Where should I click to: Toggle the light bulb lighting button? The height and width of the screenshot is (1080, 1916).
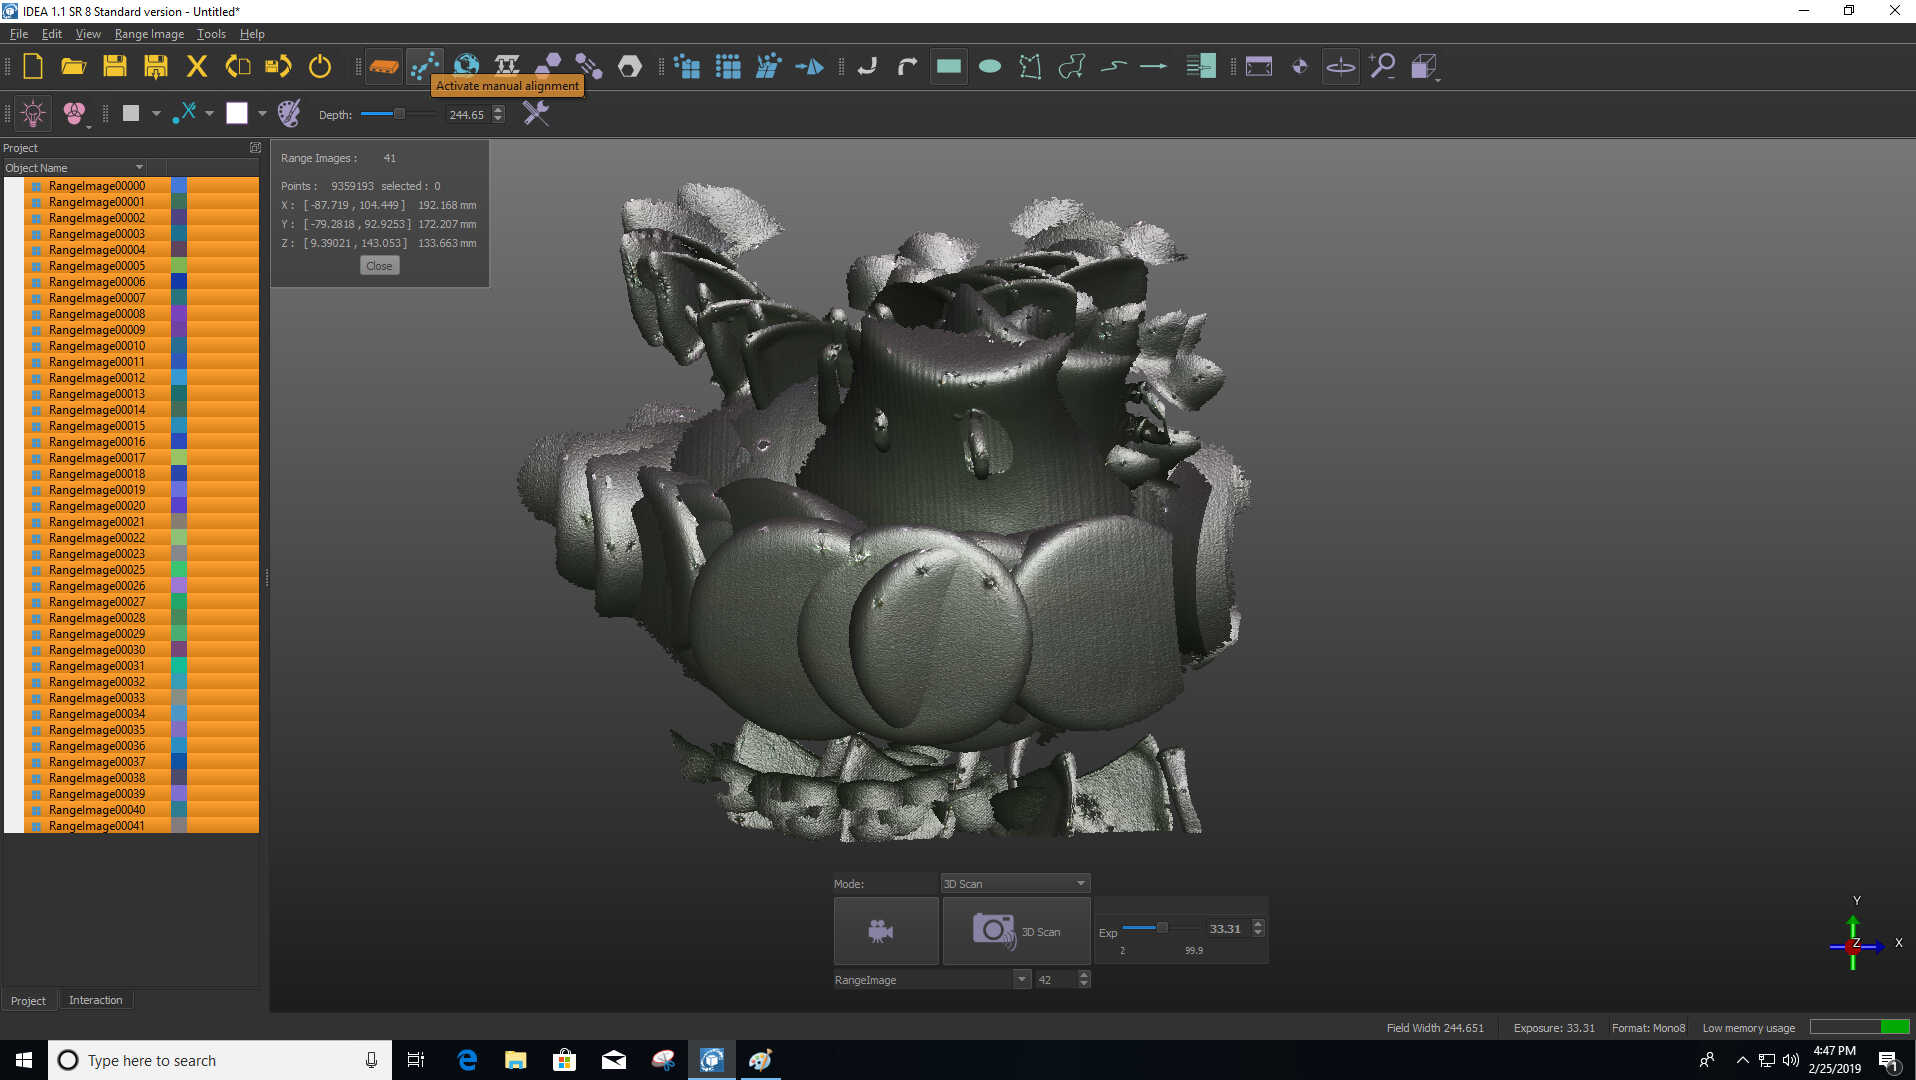(33, 114)
